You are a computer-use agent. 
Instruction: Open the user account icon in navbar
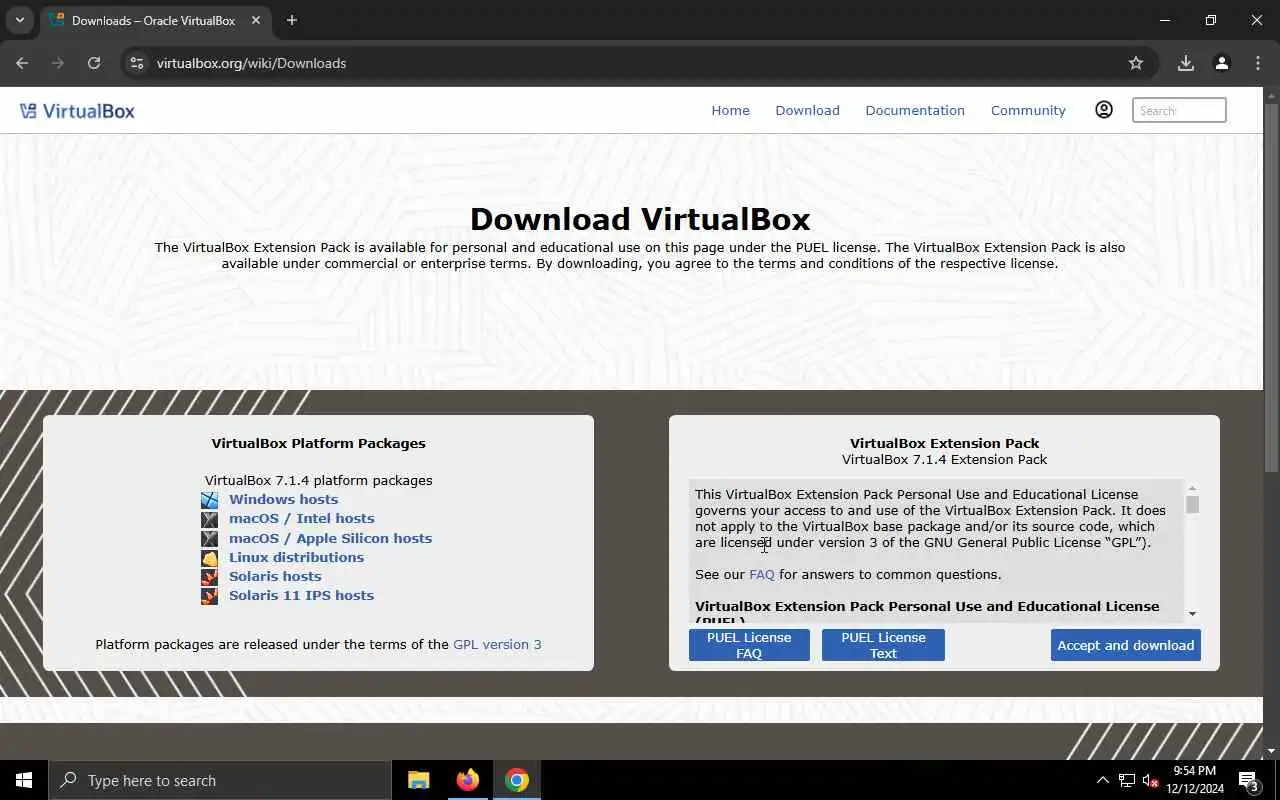coord(1104,110)
